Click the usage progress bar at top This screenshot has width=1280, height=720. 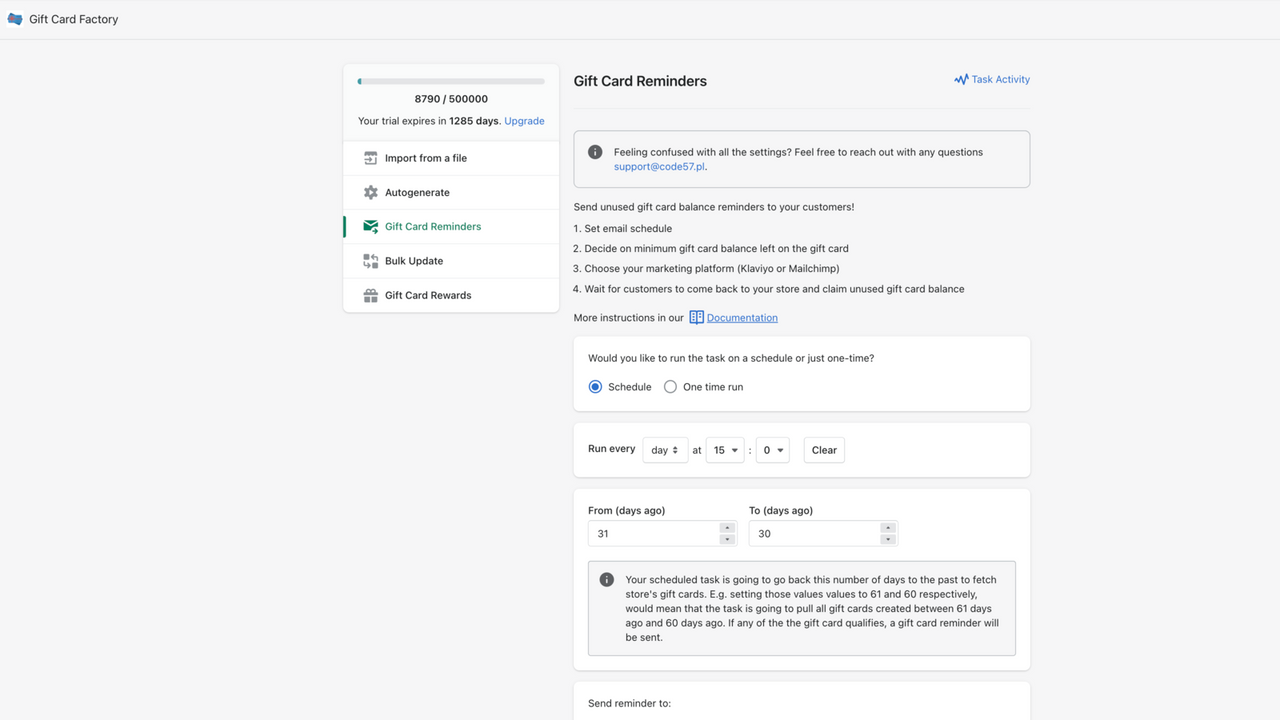pyautogui.click(x=451, y=81)
